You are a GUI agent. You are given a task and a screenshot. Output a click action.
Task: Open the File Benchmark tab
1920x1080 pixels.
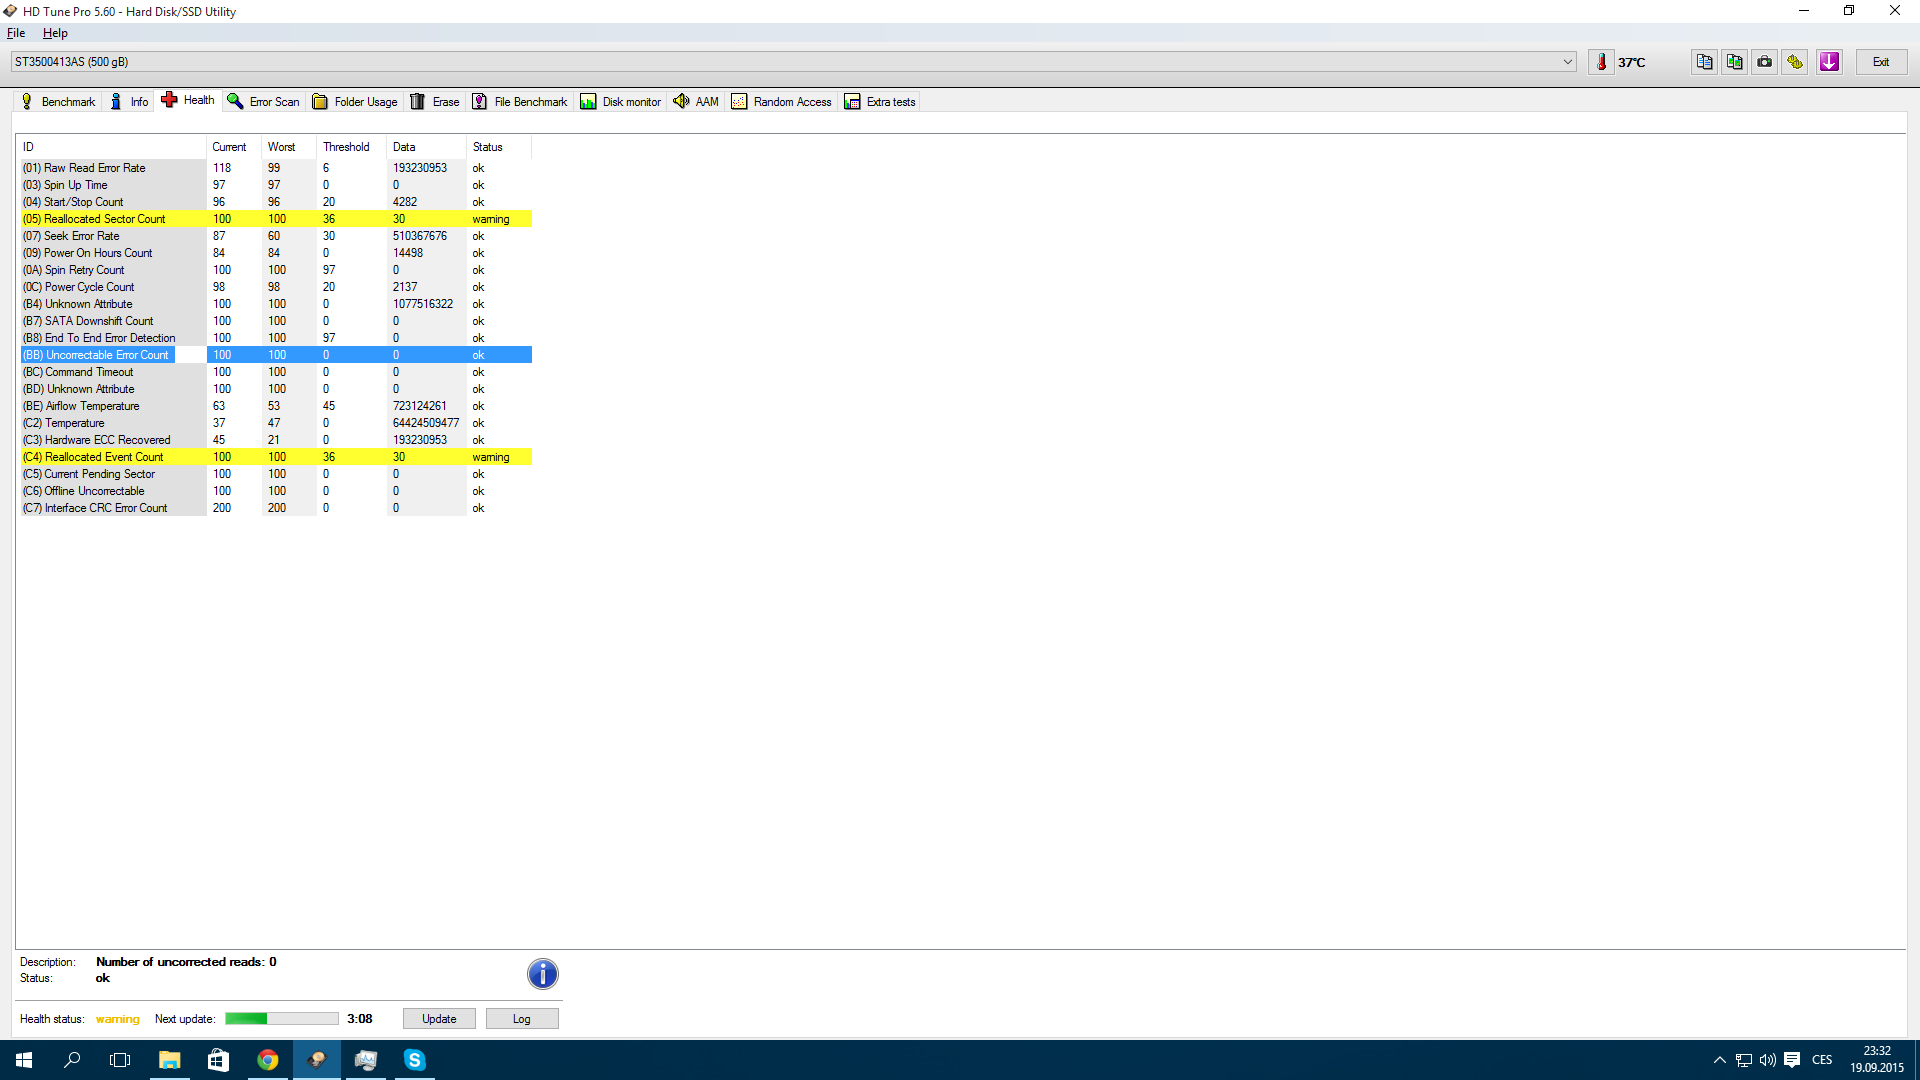pos(520,102)
